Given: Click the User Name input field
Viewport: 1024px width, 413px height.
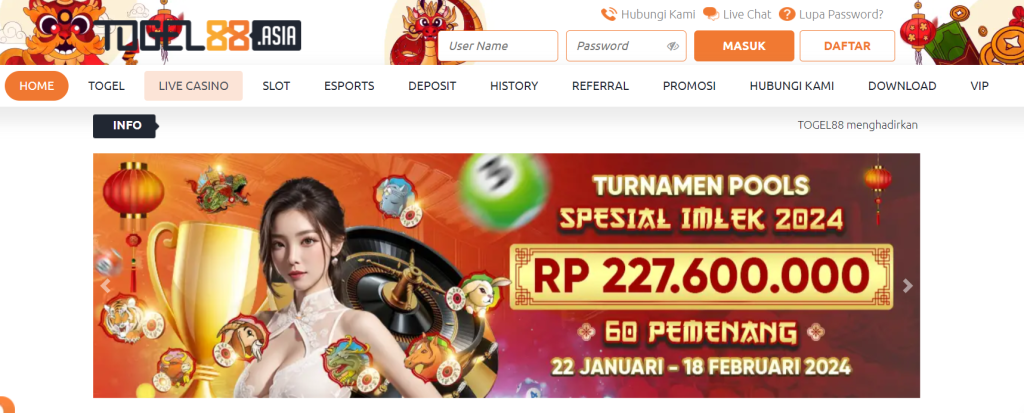Looking at the screenshot, I should pyautogui.click(x=498, y=46).
